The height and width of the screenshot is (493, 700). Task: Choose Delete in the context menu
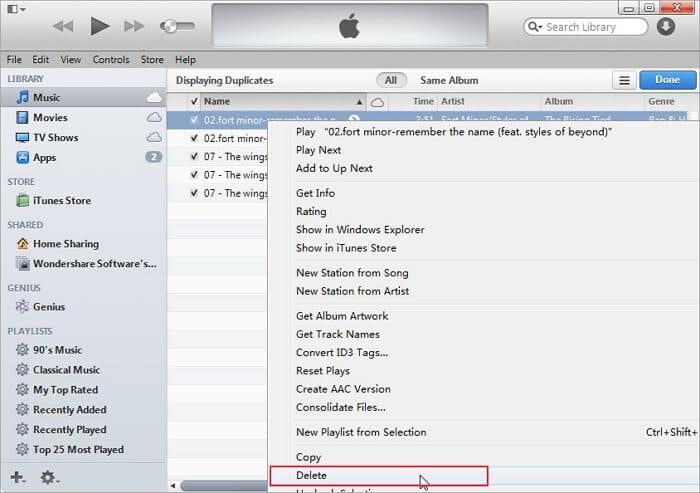tap(484, 476)
